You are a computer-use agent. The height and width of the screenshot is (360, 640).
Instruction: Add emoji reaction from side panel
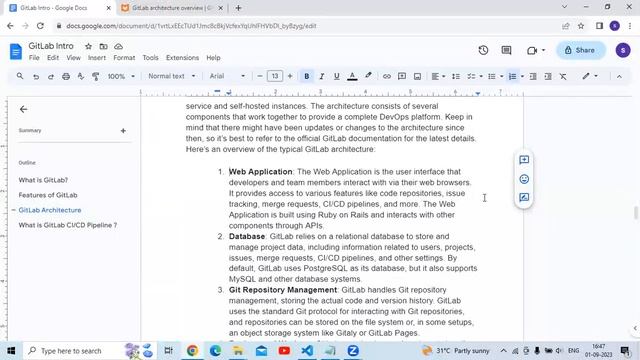click(x=524, y=179)
